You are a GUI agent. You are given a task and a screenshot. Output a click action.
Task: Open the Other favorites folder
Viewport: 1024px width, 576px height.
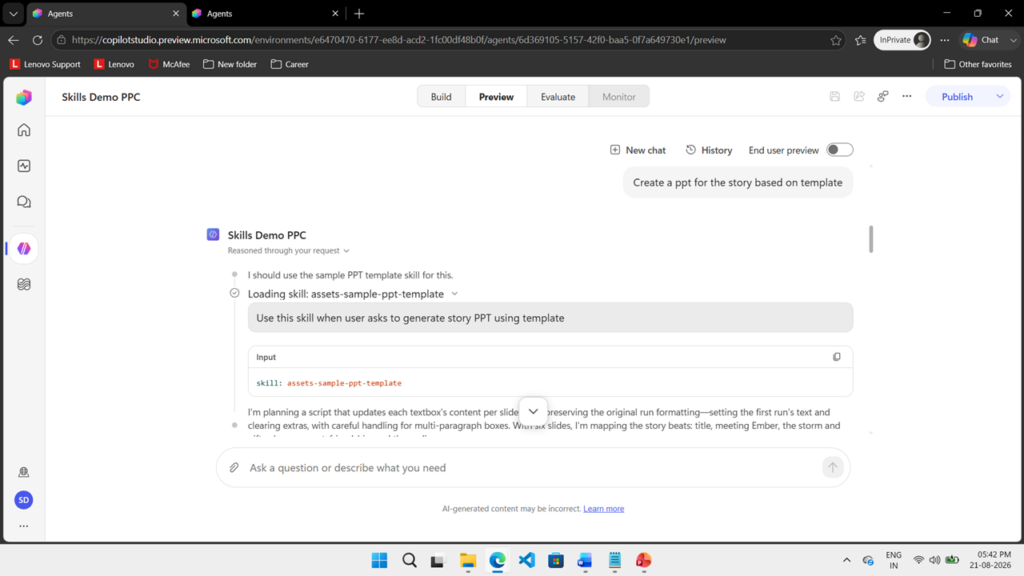point(978,64)
